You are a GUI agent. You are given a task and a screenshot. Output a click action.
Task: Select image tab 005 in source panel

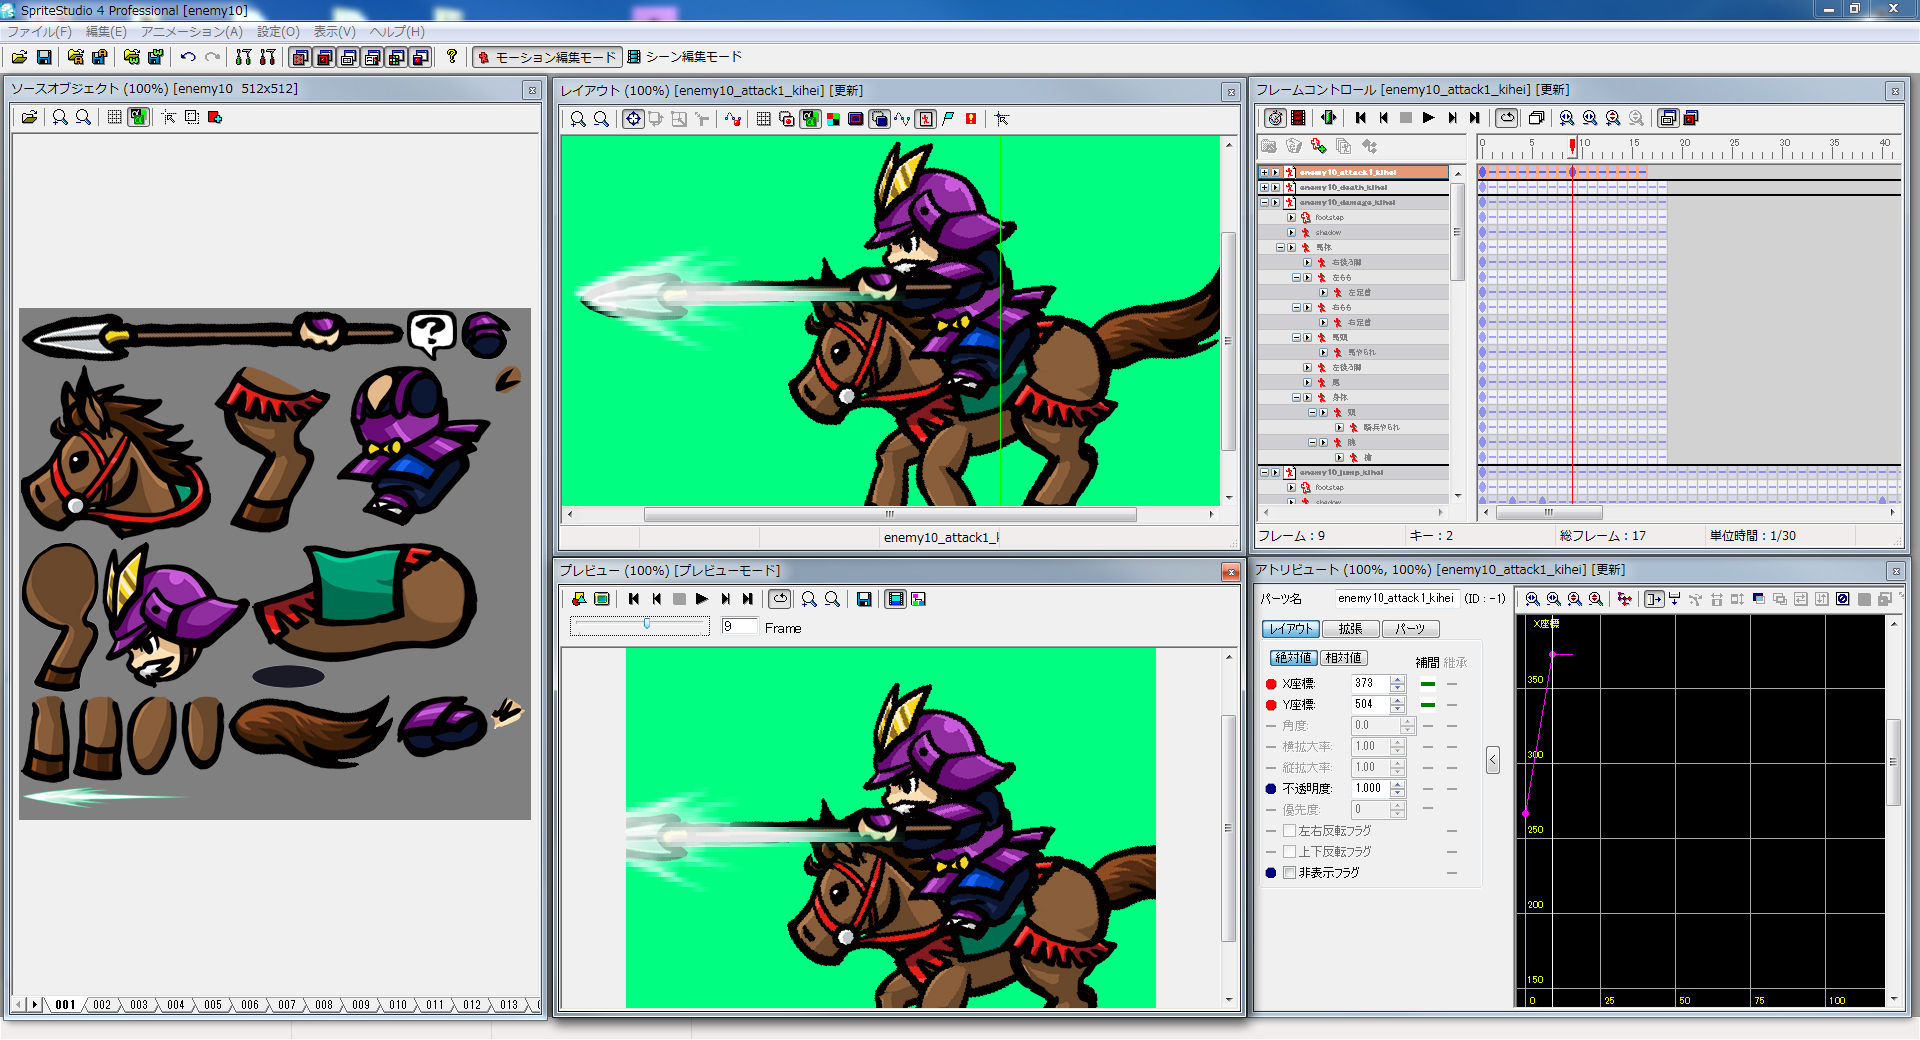point(213,1005)
